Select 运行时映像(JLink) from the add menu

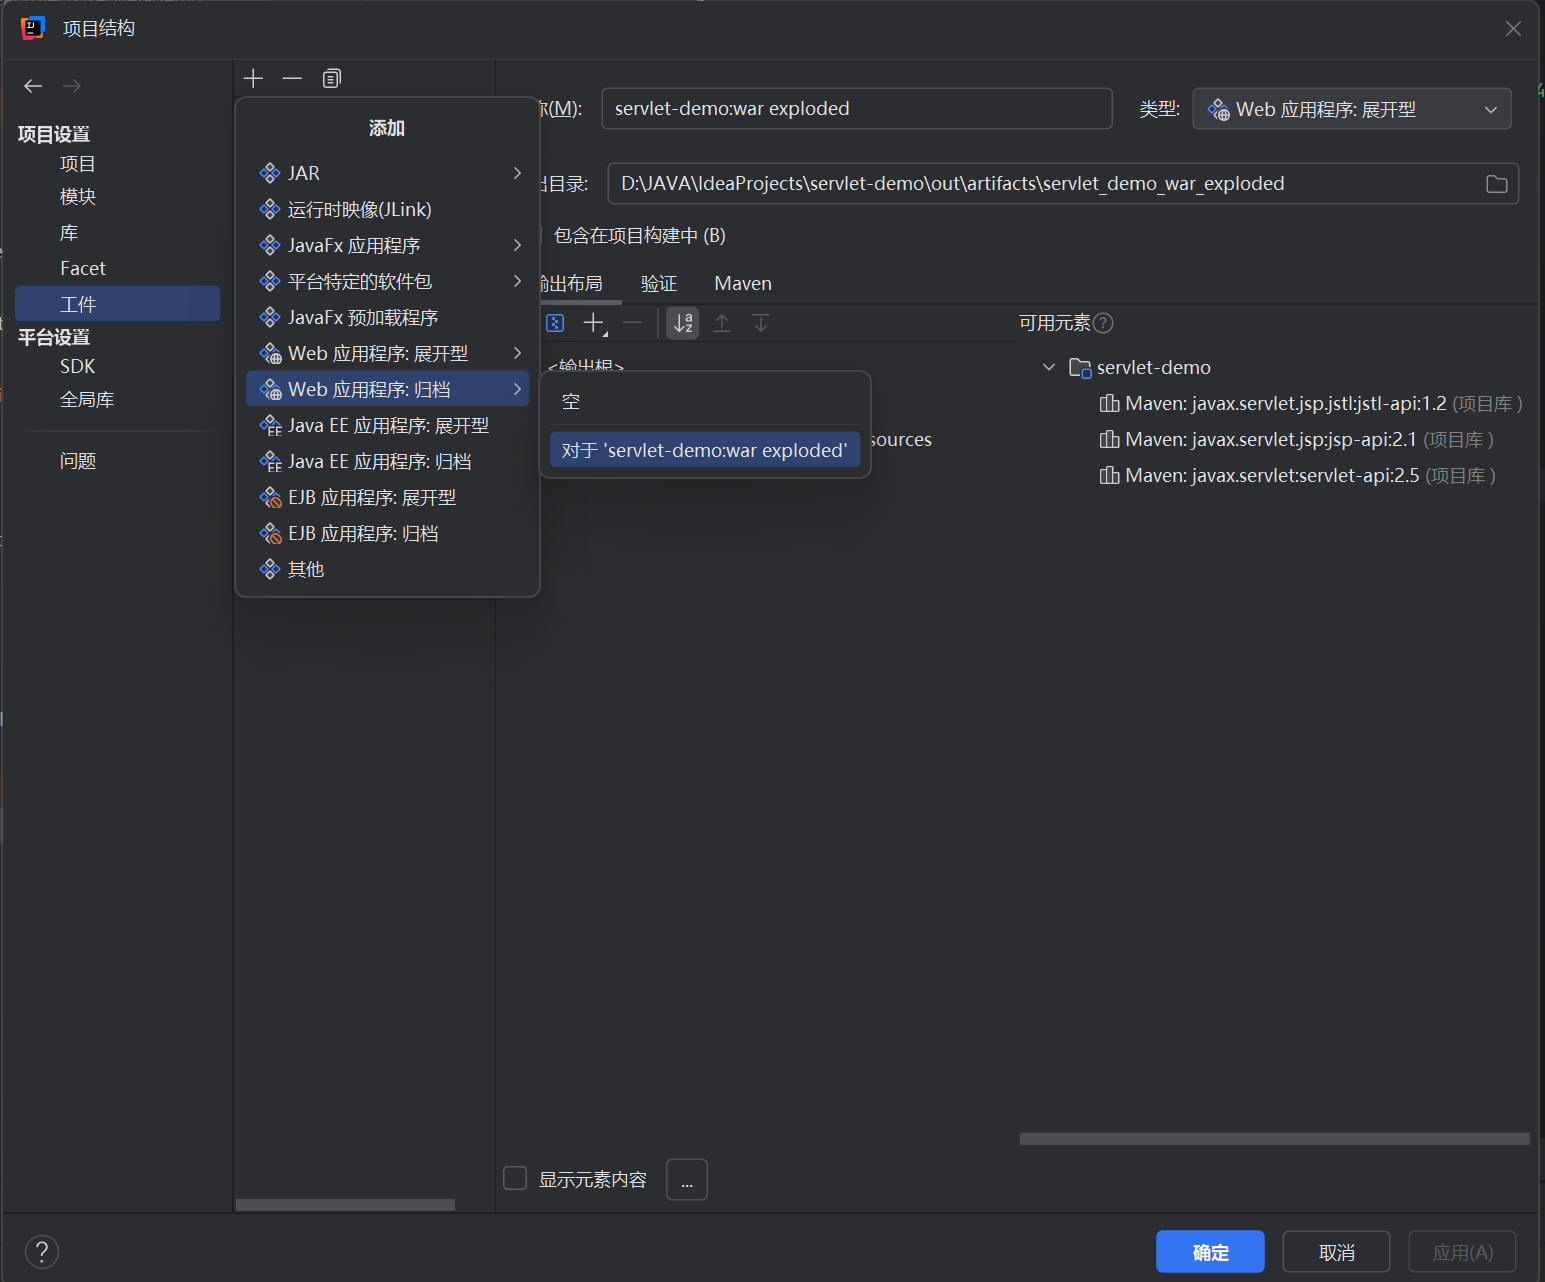click(x=387, y=209)
